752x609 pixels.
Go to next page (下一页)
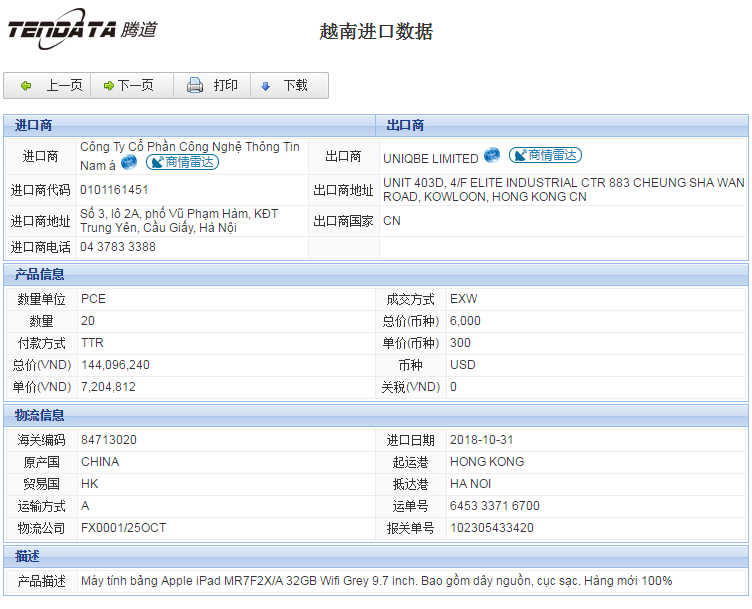click(x=132, y=86)
